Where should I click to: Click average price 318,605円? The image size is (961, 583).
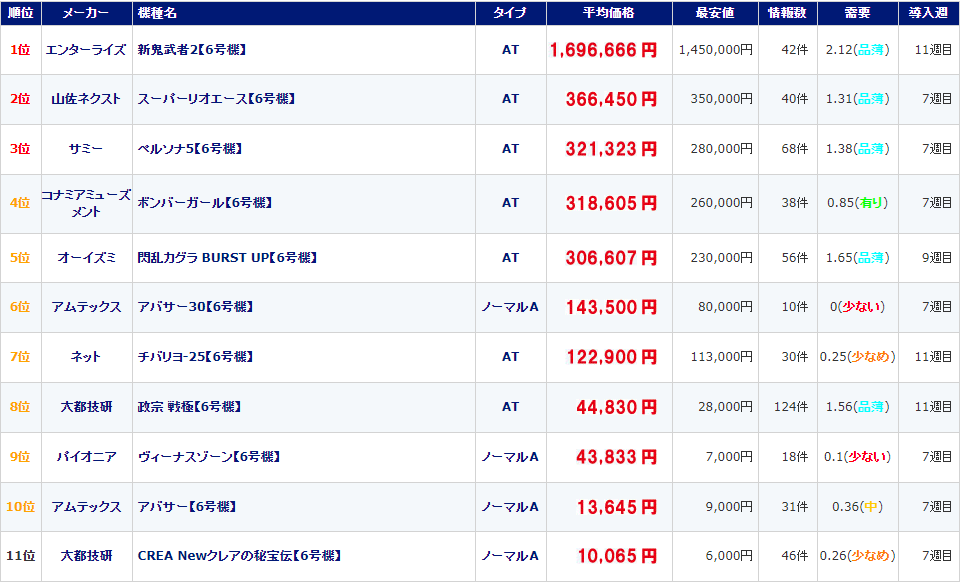click(611, 203)
